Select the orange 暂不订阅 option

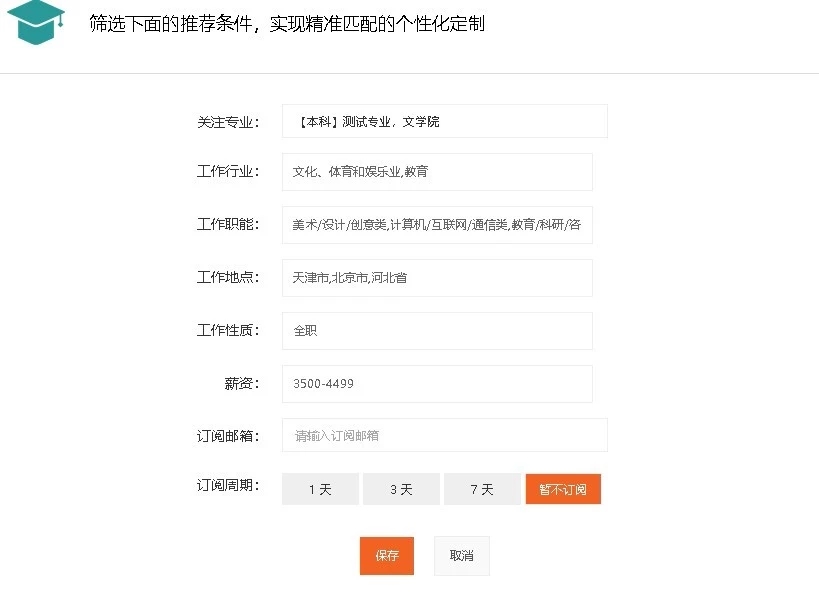point(563,489)
